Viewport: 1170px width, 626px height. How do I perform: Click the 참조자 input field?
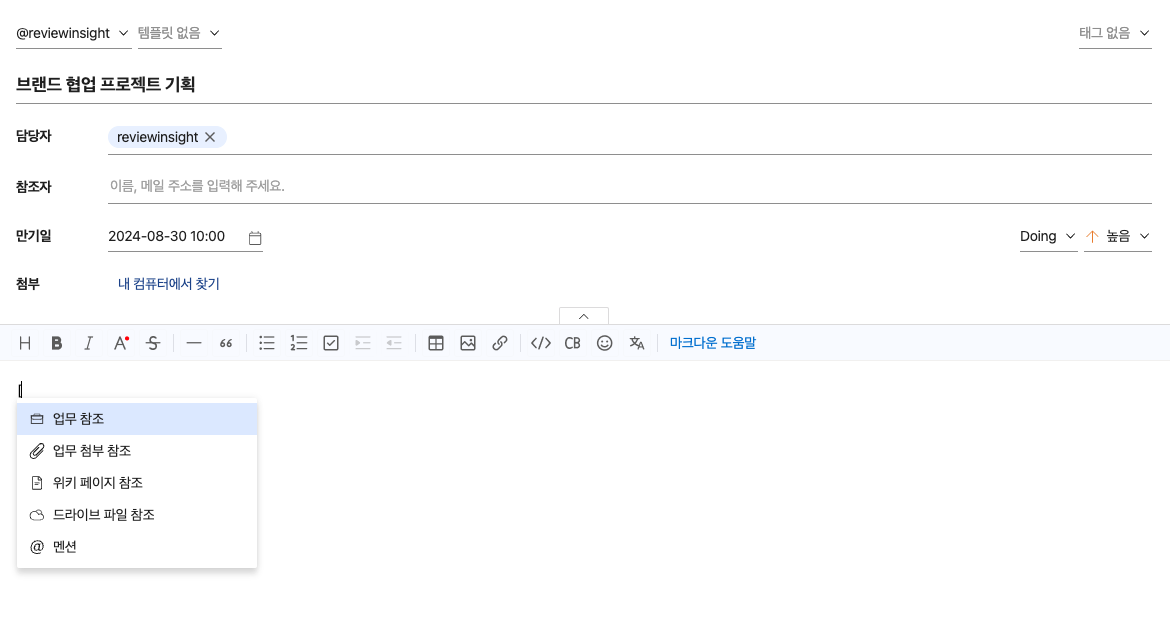(x=628, y=186)
